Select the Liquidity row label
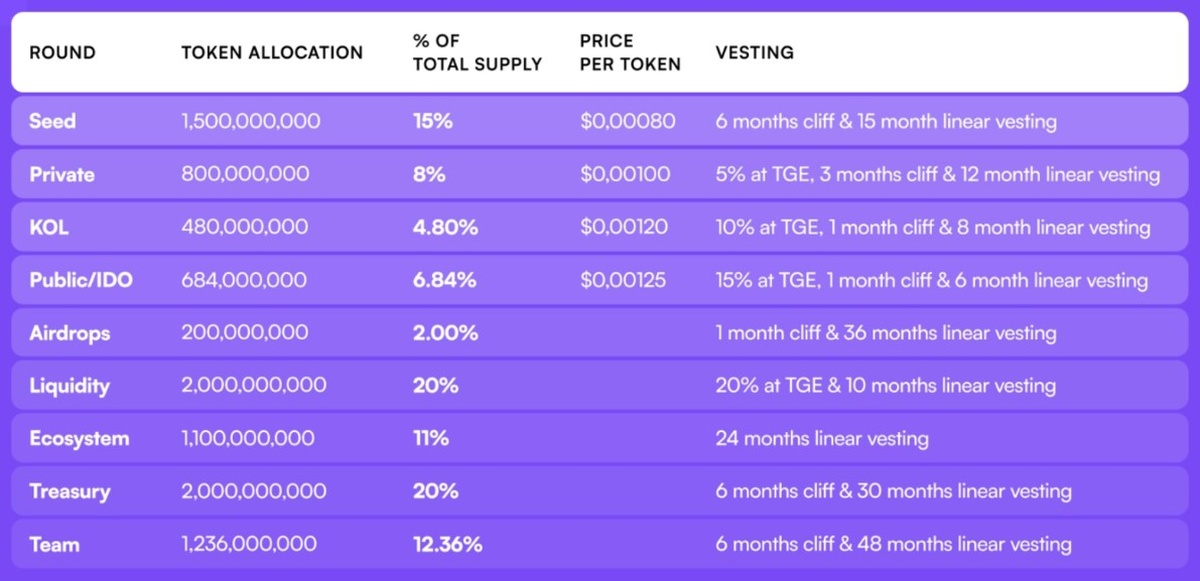 click(x=69, y=386)
